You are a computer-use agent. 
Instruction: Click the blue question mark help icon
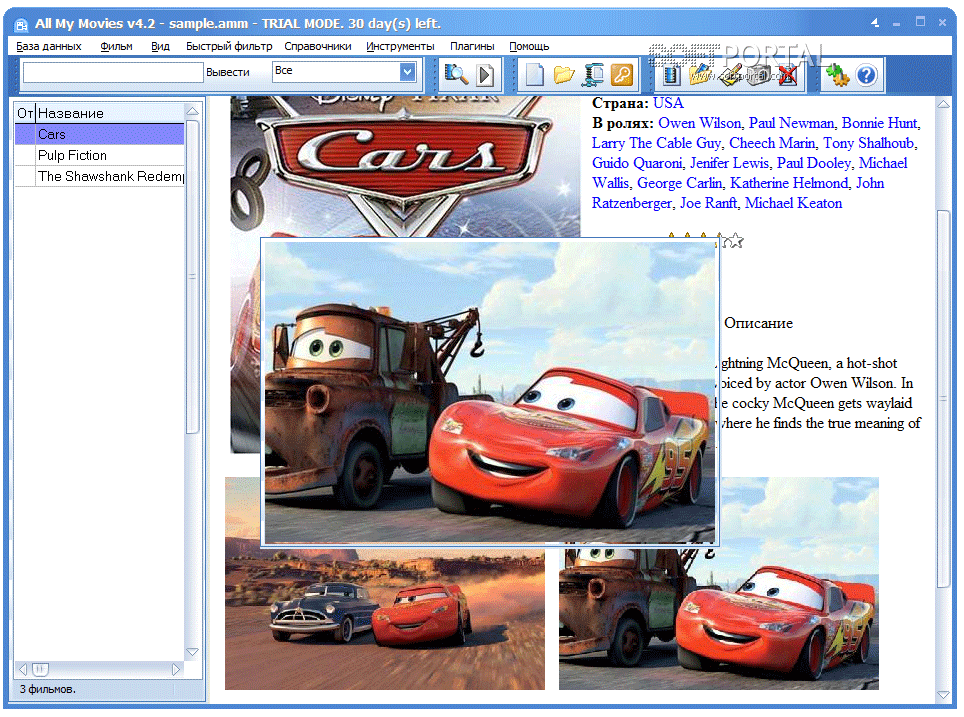pyautogui.click(x=866, y=75)
